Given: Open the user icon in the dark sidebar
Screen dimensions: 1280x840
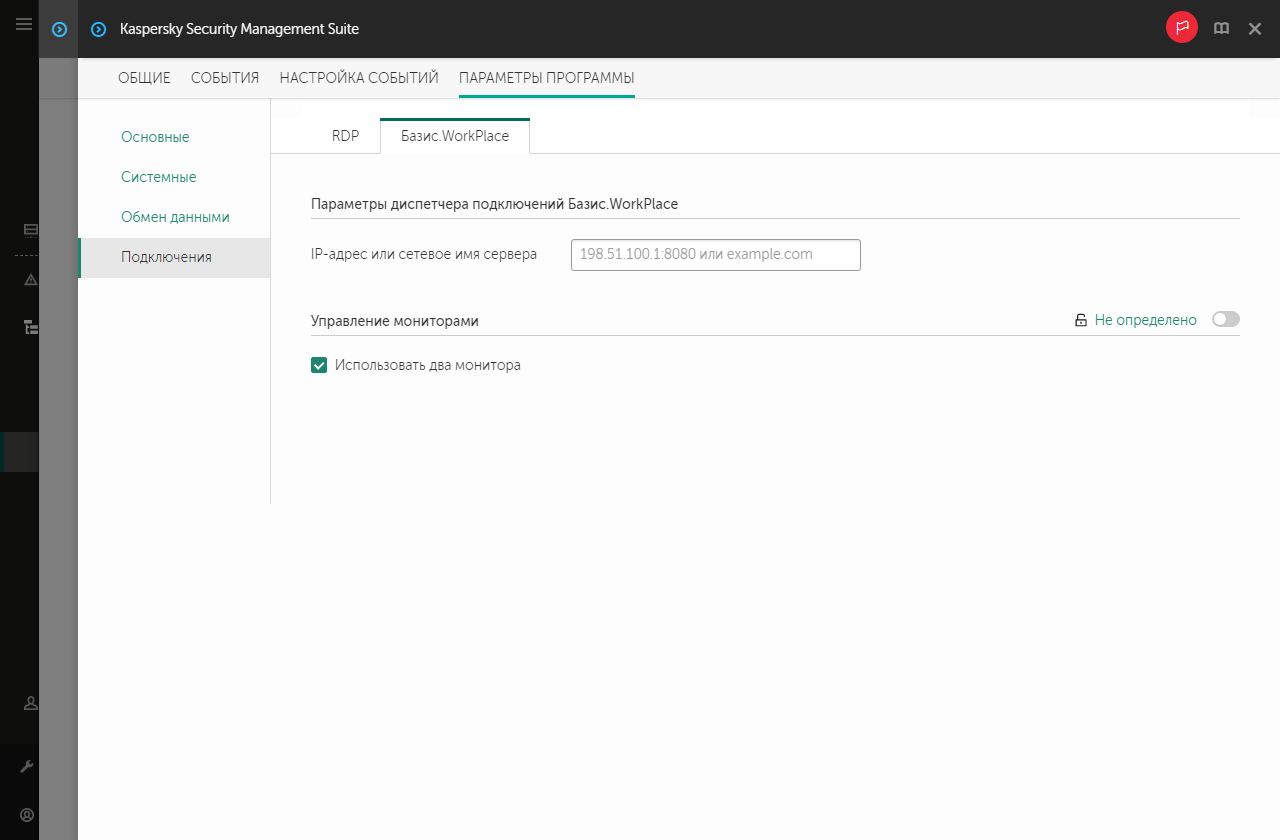Looking at the screenshot, I should pyautogui.click(x=30, y=703).
